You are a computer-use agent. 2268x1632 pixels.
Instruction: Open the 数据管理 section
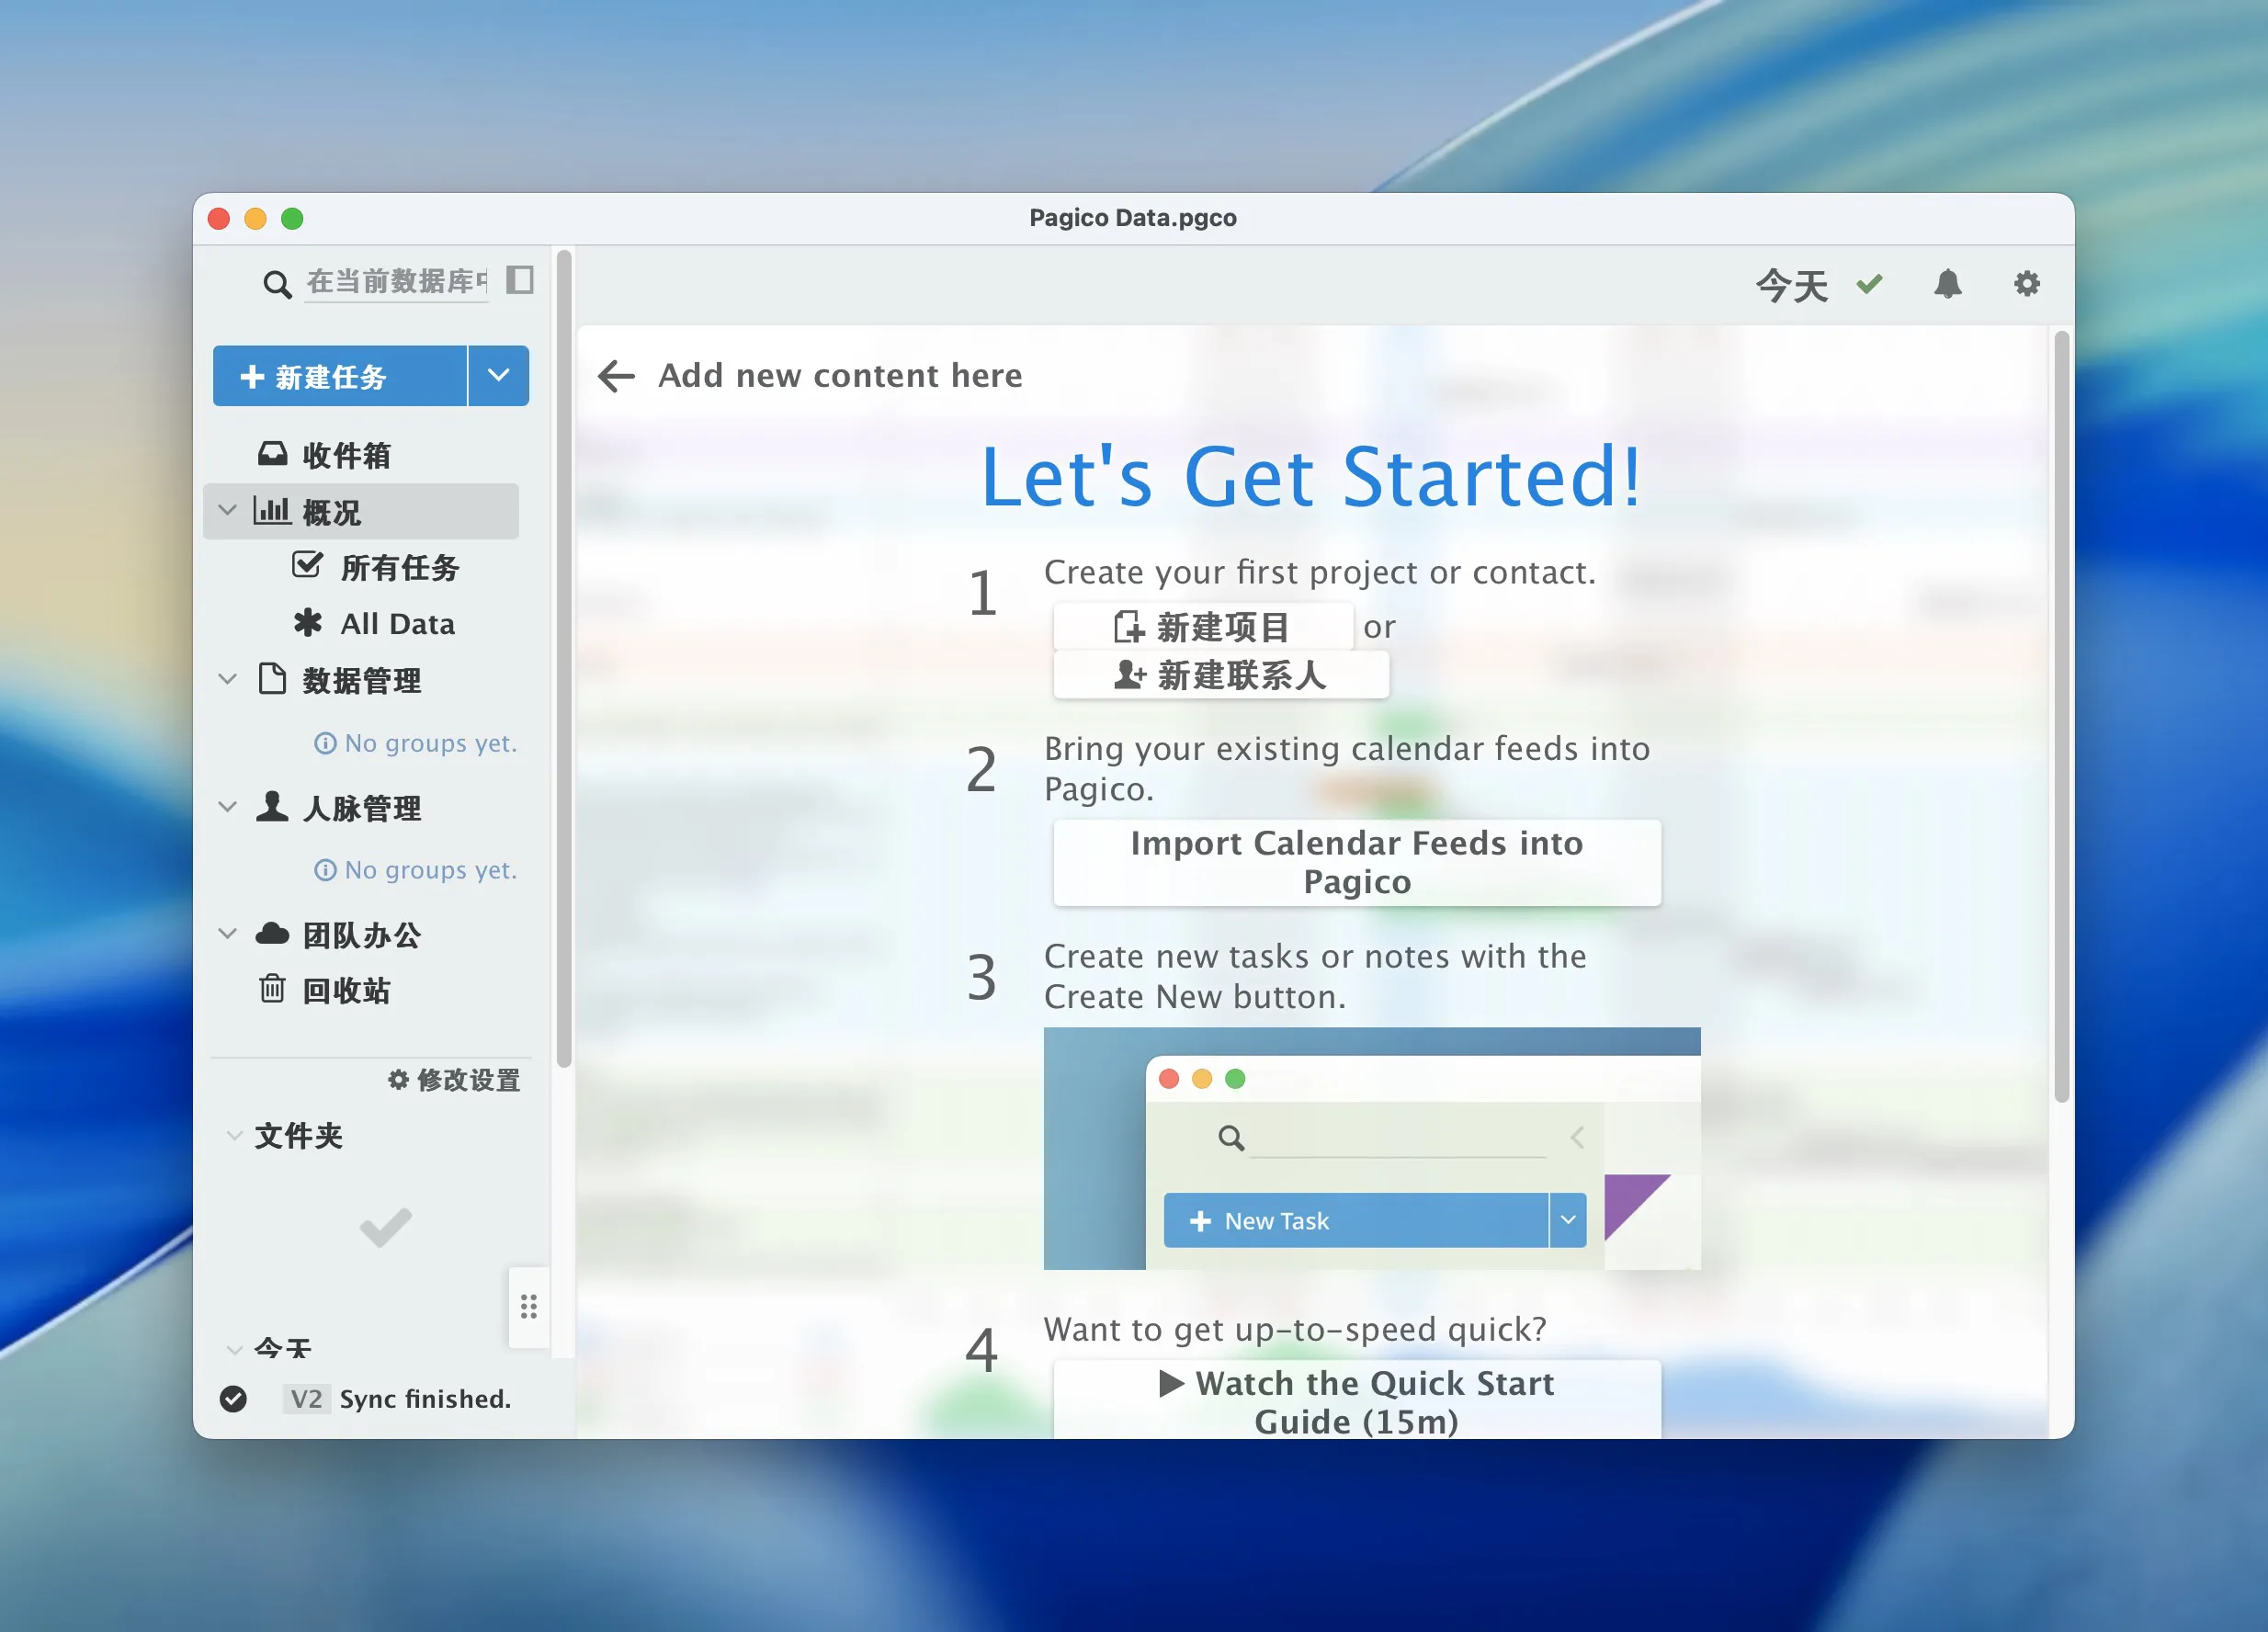click(x=360, y=681)
